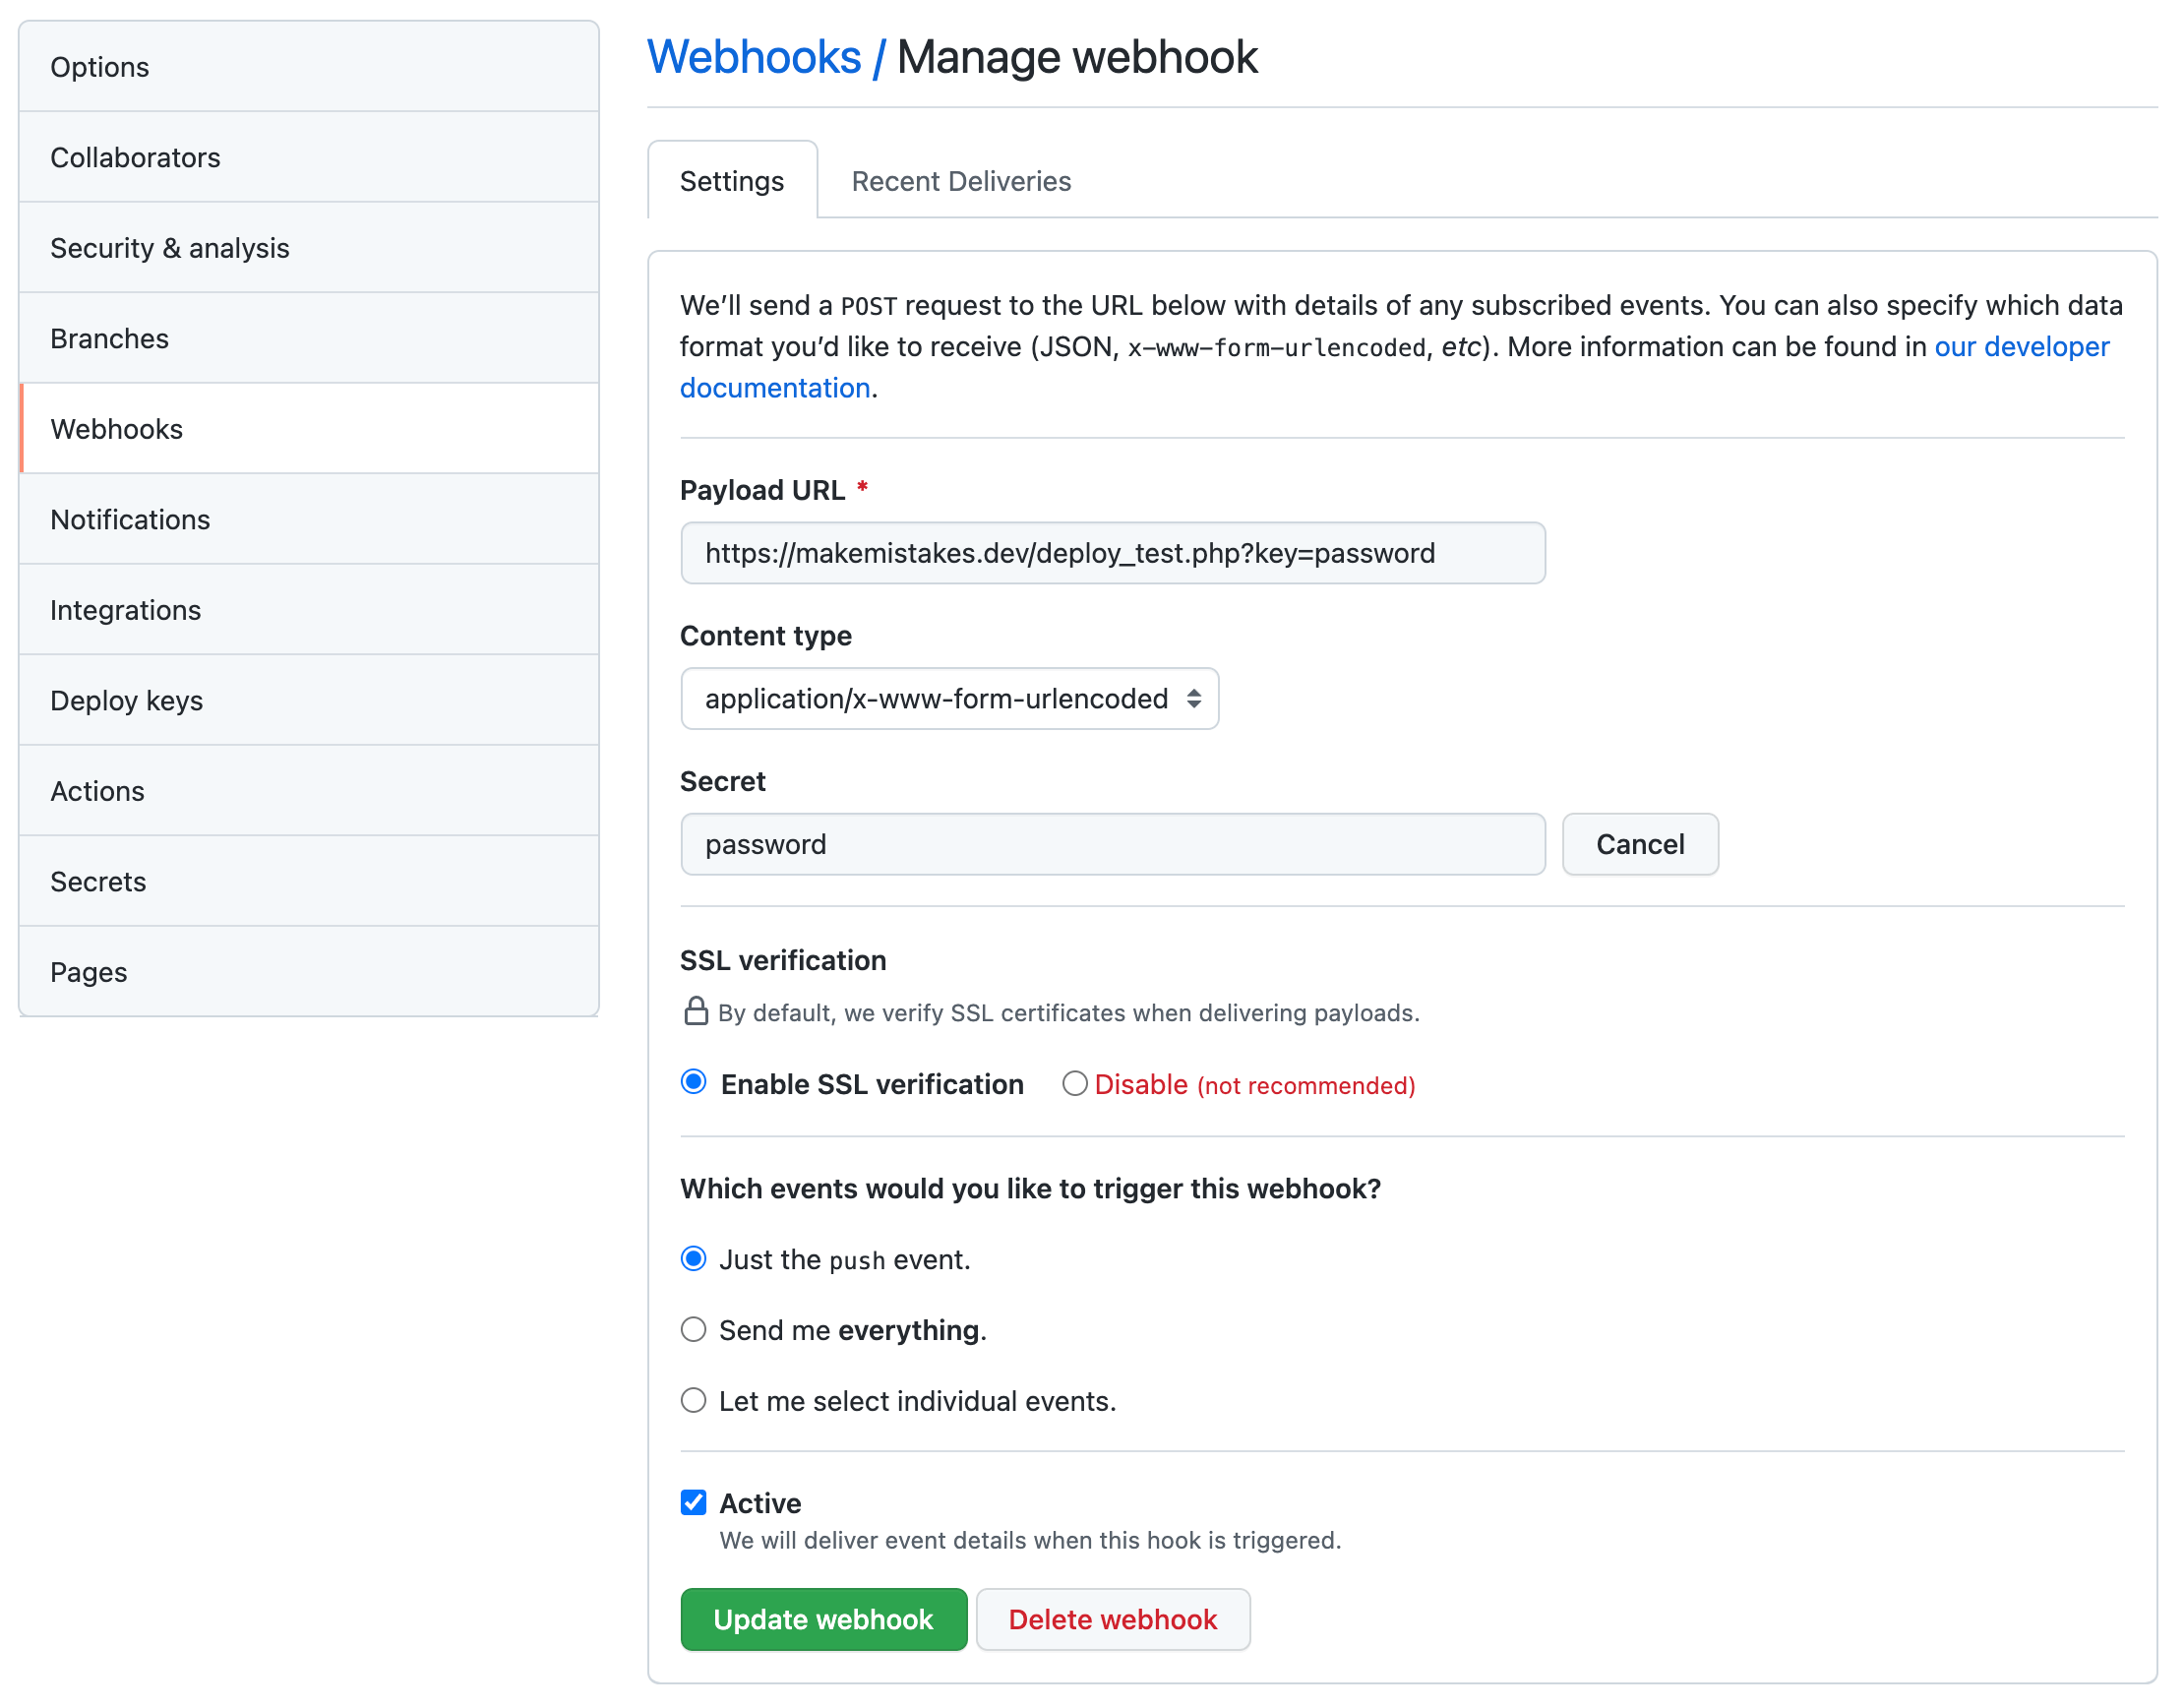Screen dimensions: 2184x1708
Task: Cancel the secret edit
Action: (x=1639, y=845)
